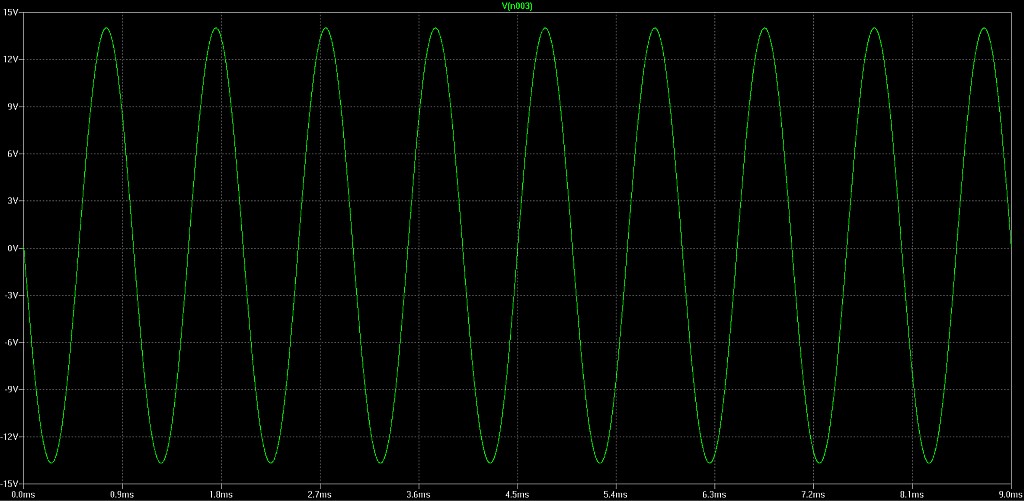The image size is (1024, 501).
Task: Click the 9.0ms time axis label
Action: (x=1010, y=494)
